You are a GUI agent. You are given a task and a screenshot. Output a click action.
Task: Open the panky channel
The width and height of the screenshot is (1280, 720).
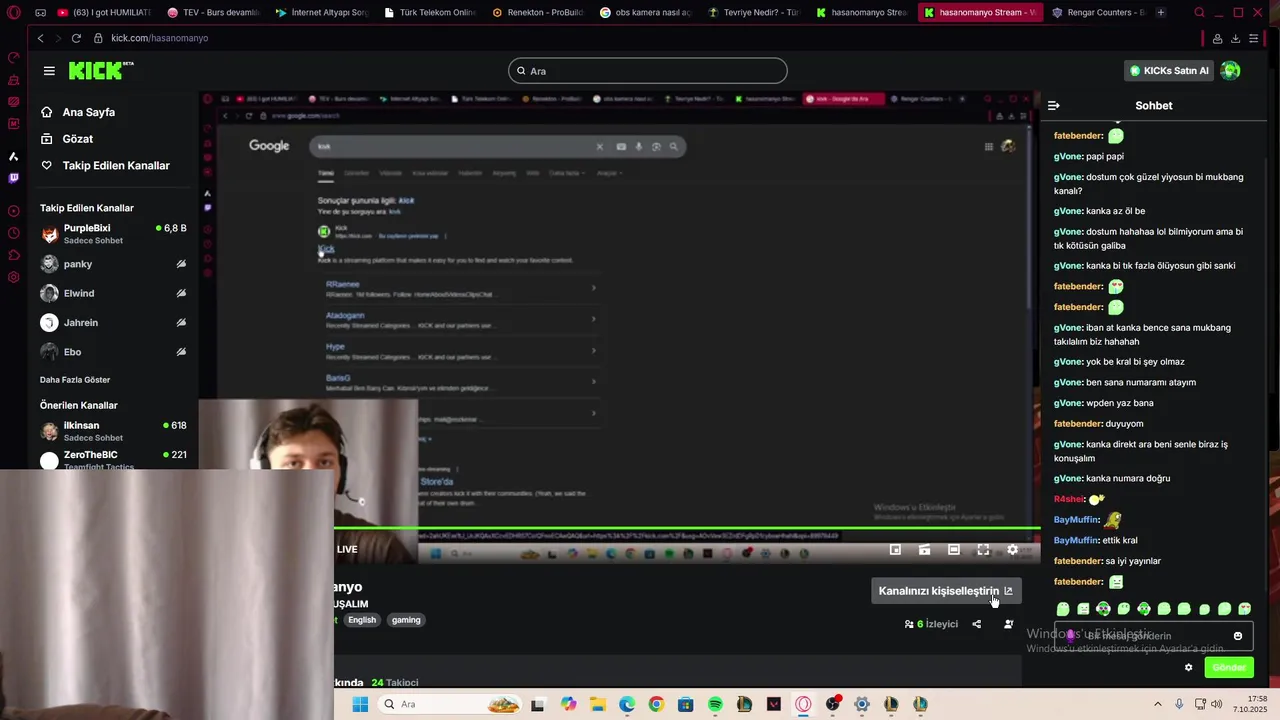114,264
